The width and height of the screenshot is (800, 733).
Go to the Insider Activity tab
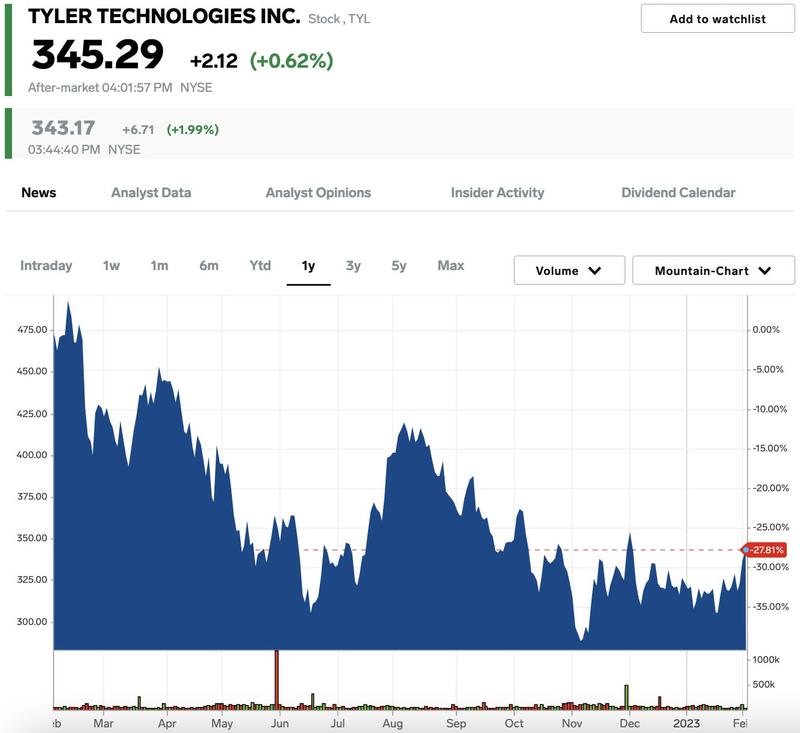497,193
